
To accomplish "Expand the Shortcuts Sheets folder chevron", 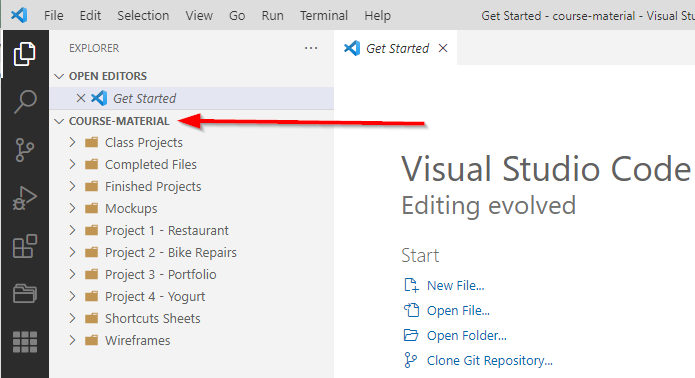I will 72,318.
